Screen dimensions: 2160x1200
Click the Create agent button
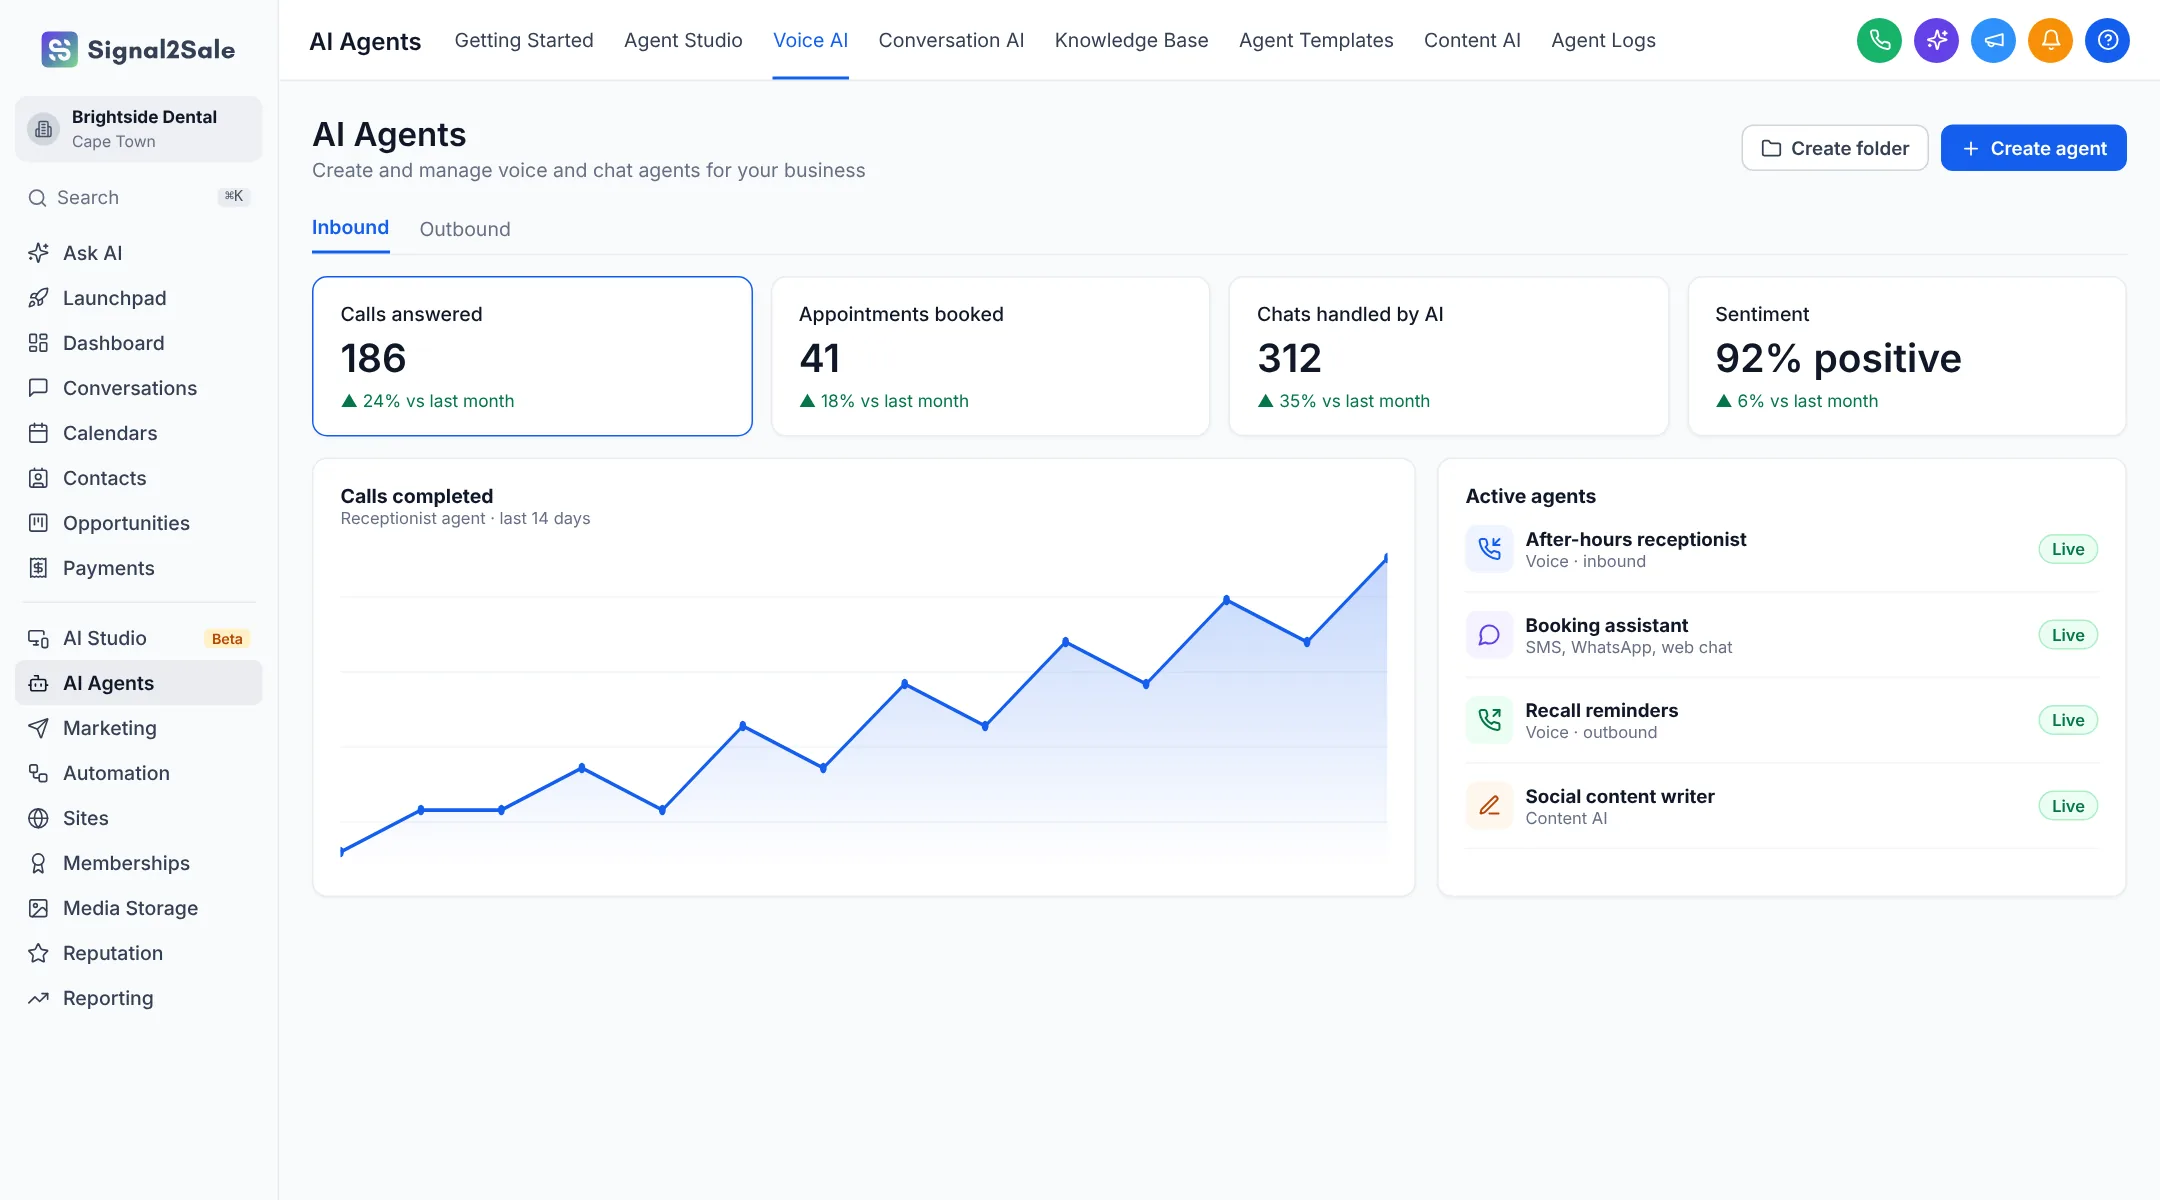(2033, 148)
